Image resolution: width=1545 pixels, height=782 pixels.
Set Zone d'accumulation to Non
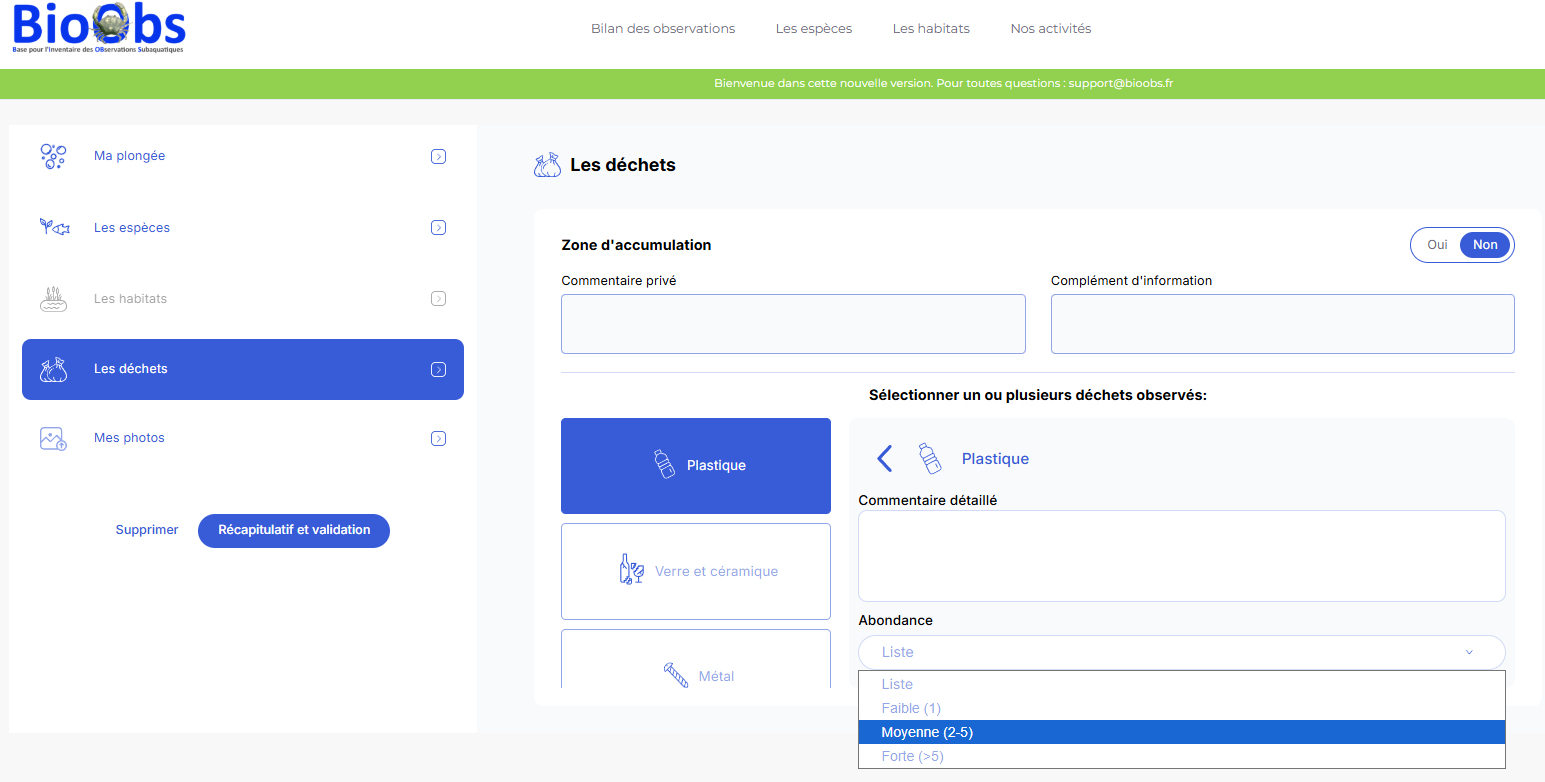pyautogui.click(x=1485, y=245)
